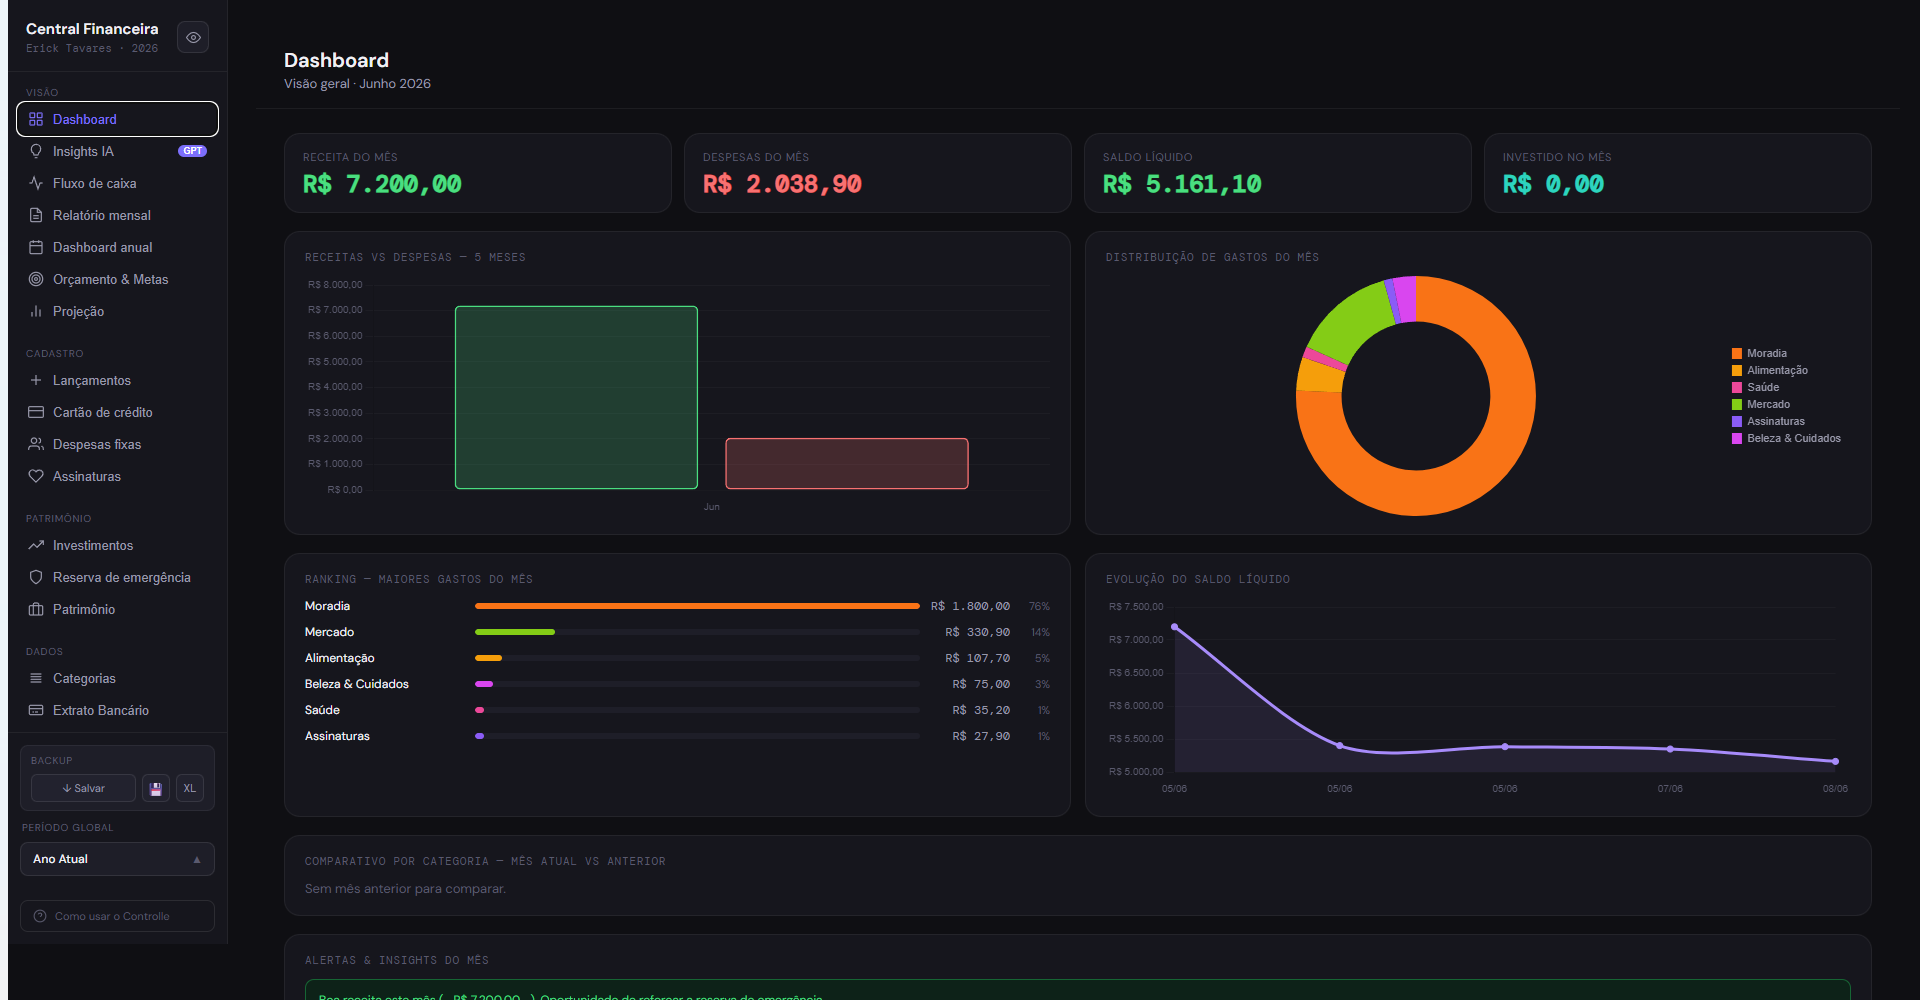Click the Despesas do mês R$ 2.038,90 value

(782, 184)
